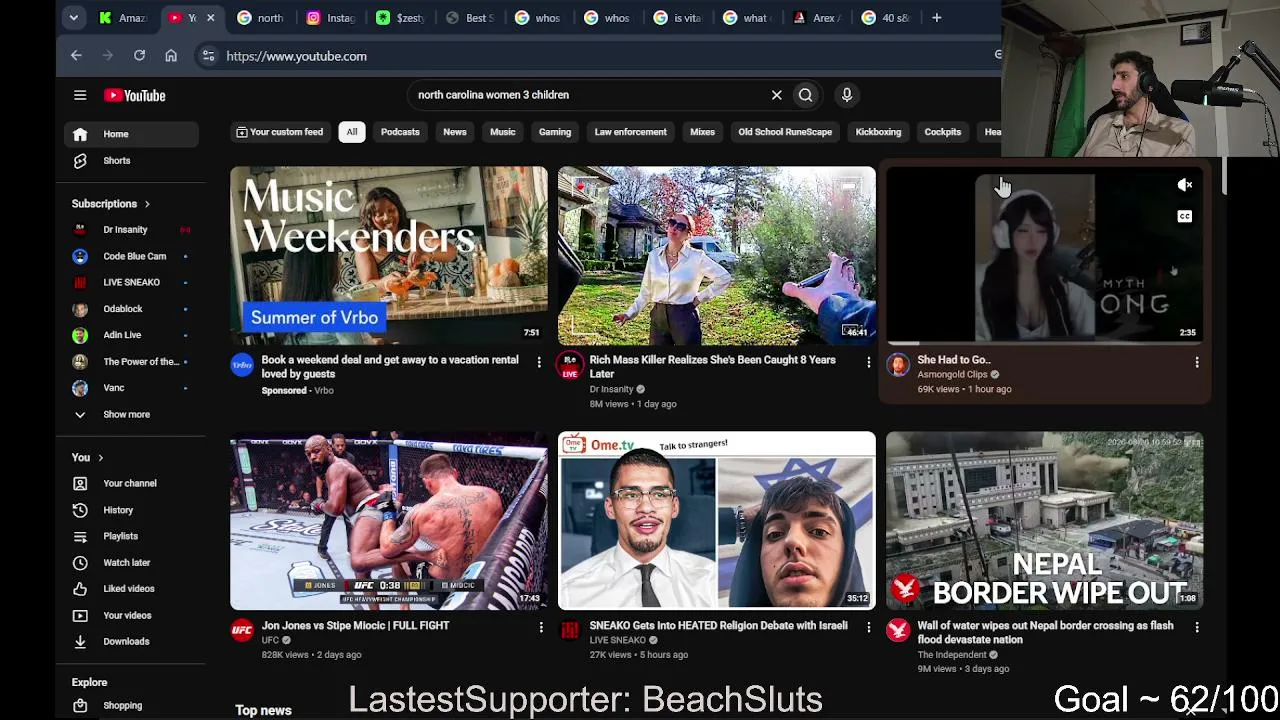Toggle closed captions on the video preview
Image resolution: width=1280 pixels, height=720 pixels.
click(1185, 216)
